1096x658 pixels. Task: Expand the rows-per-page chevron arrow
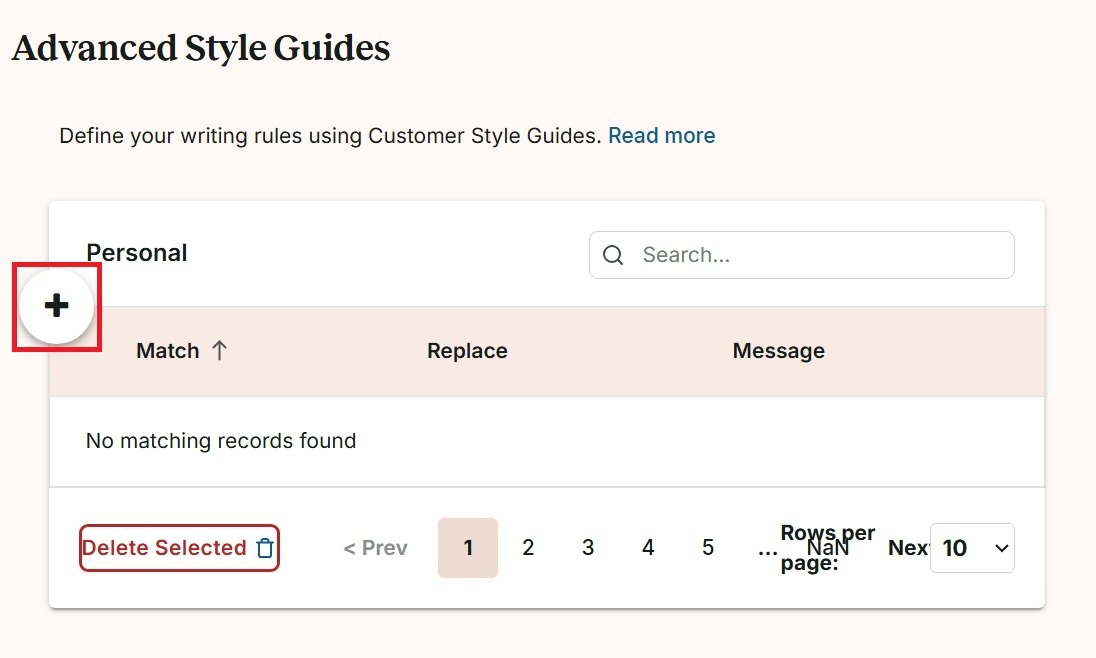(x=1001, y=548)
